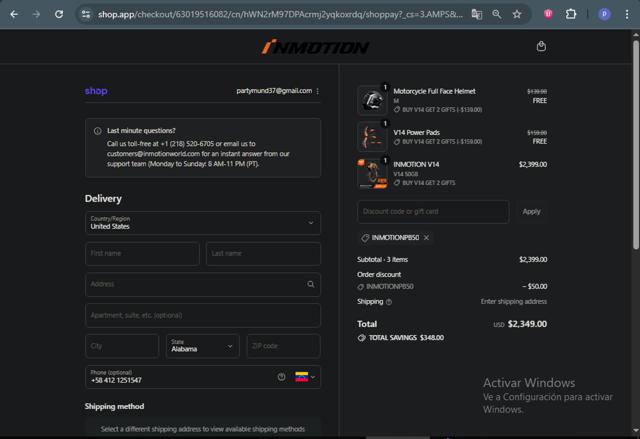Open the State dropdown showing Alabama

point(202,346)
